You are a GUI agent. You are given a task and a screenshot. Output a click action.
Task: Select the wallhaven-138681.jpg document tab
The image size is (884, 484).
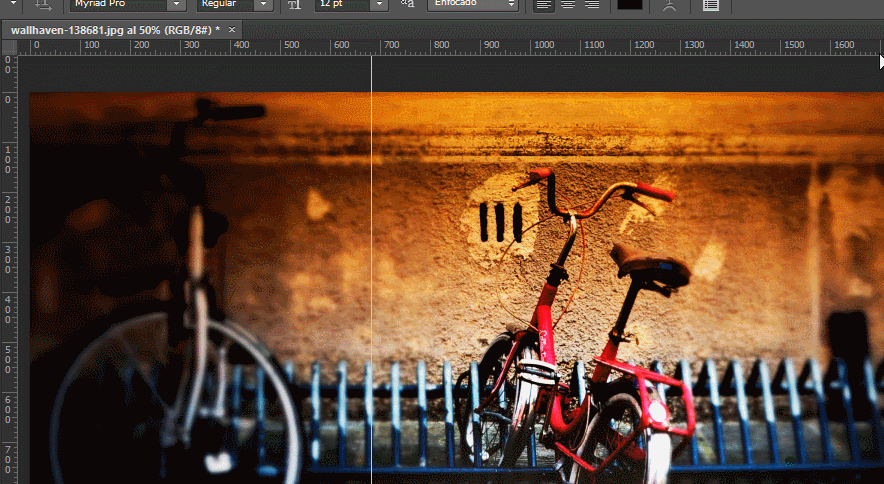click(115, 30)
